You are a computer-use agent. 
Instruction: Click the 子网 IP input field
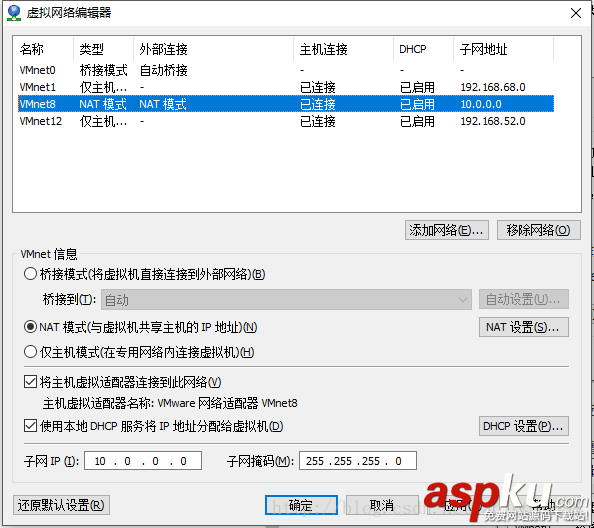143,461
